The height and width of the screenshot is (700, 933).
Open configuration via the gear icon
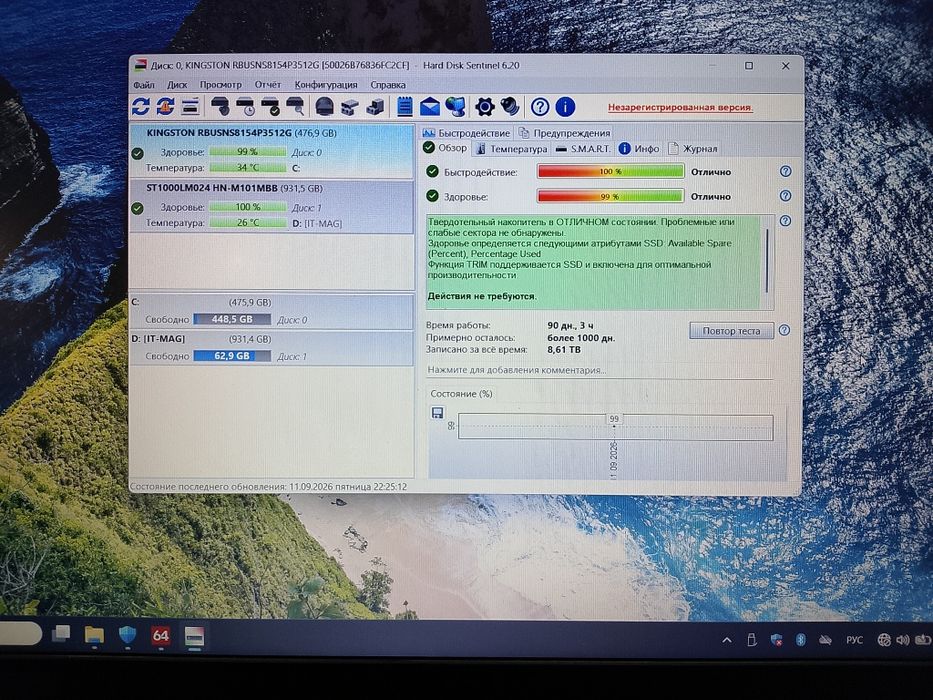click(x=484, y=107)
